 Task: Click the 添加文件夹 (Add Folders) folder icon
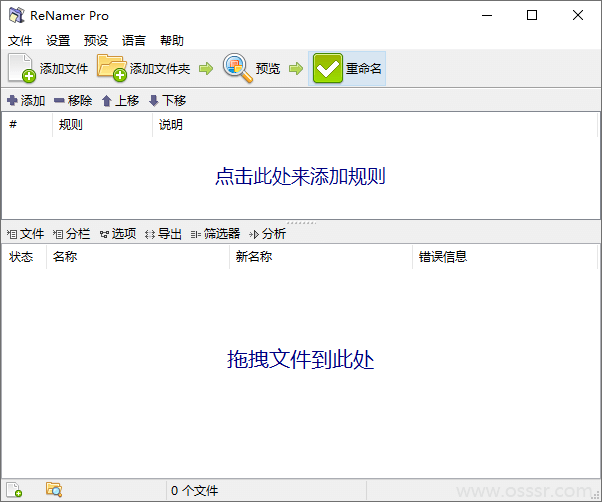pyautogui.click(x=112, y=68)
